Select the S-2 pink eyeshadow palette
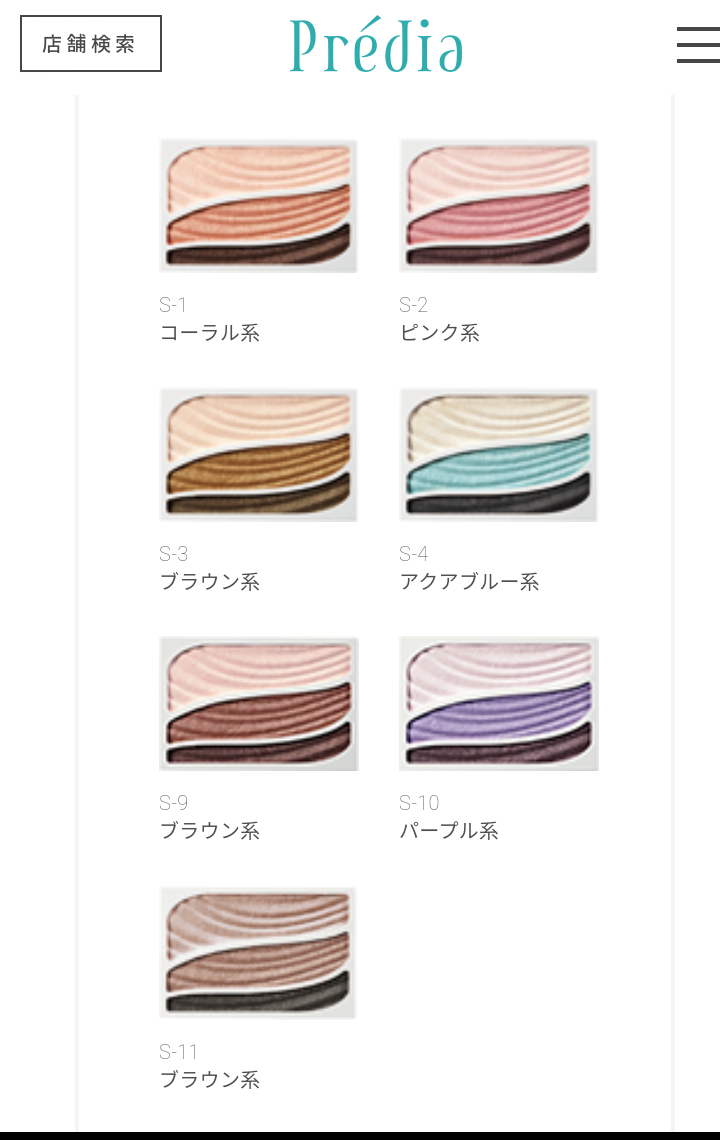Screen dimensions: 720x1140 [x=498, y=206]
